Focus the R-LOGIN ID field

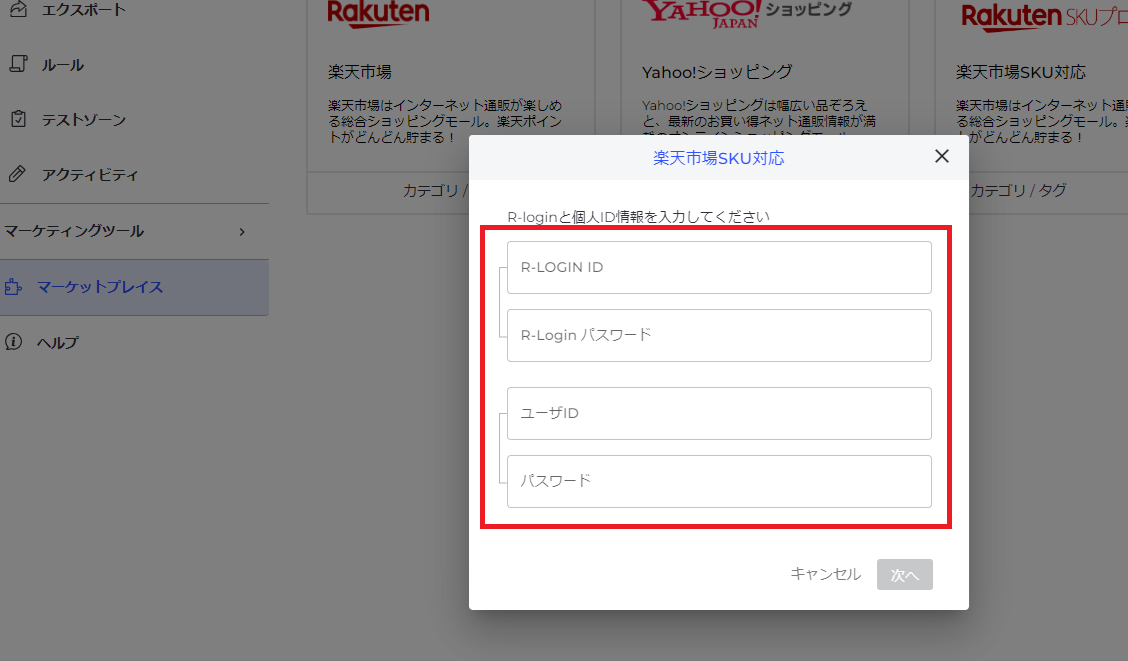719,268
